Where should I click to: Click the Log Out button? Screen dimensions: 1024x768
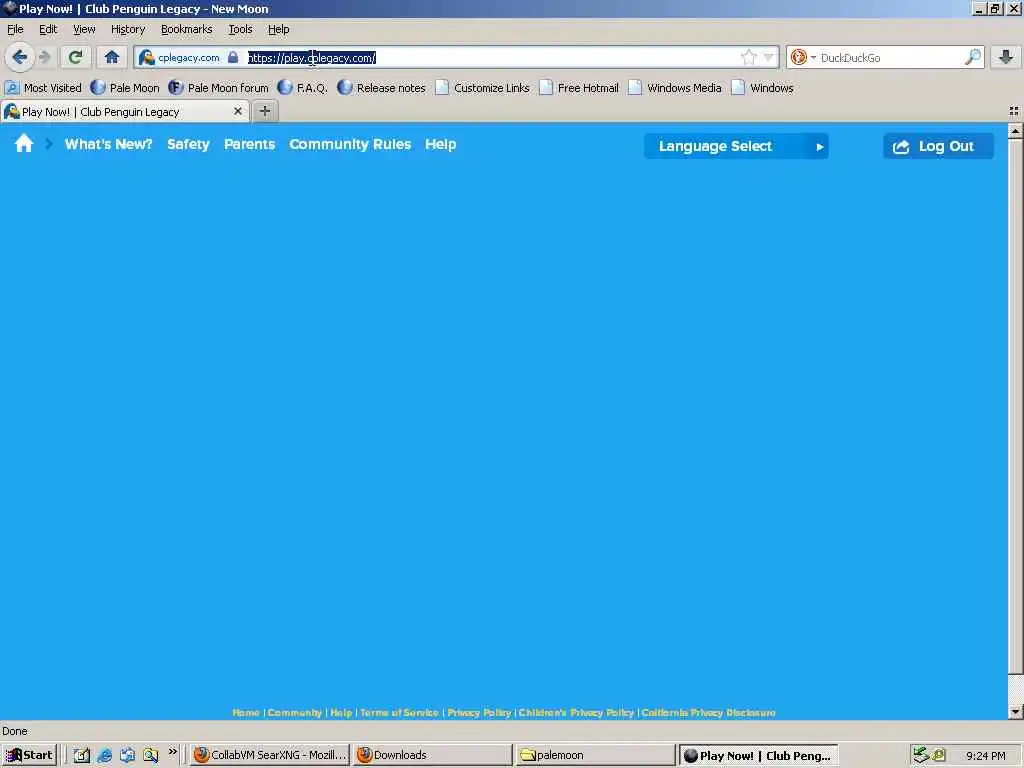pyautogui.click(x=938, y=146)
